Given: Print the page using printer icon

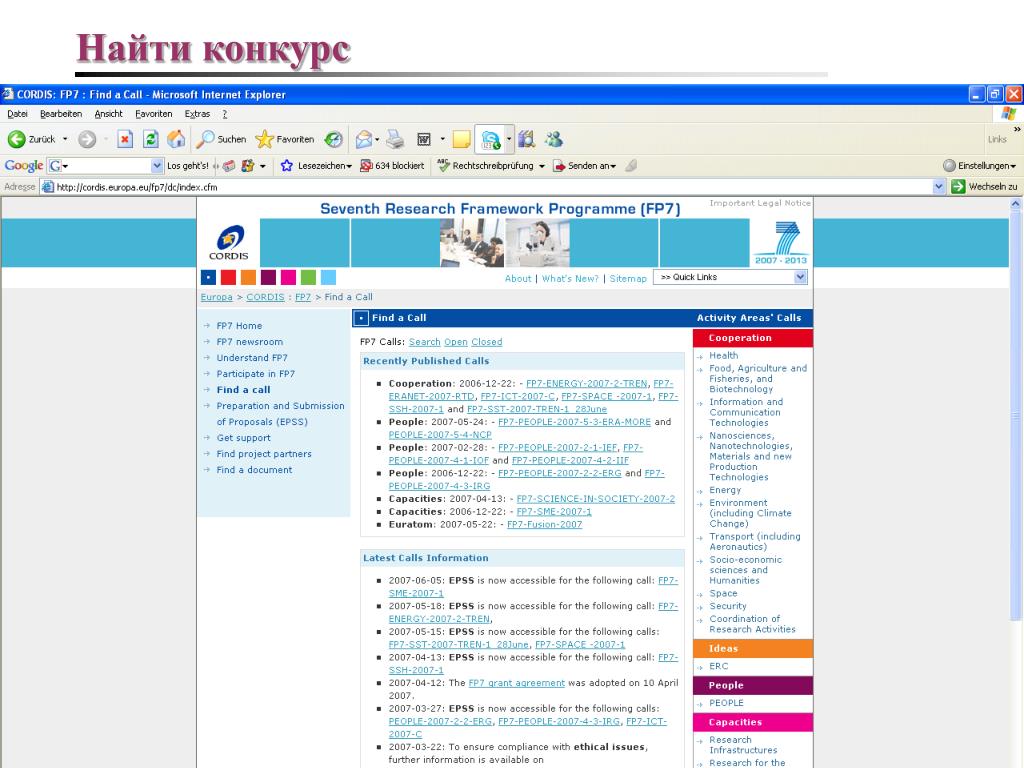Looking at the screenshot, I should 394,139.
